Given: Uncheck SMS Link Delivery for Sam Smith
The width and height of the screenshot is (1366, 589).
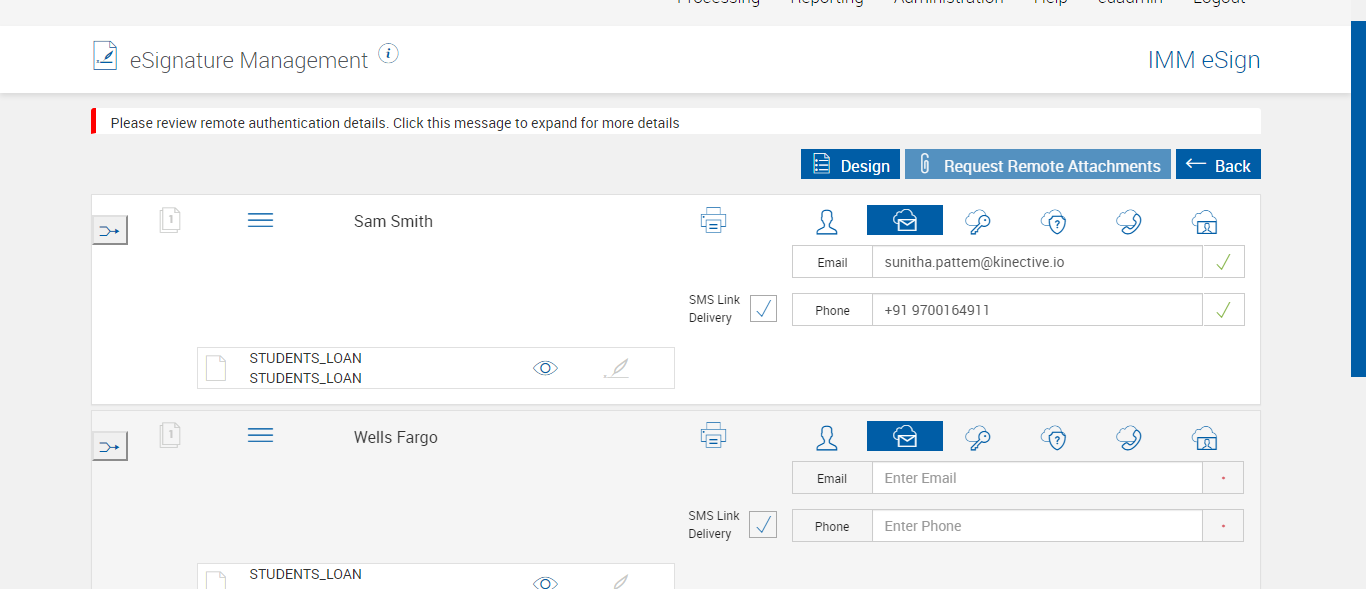Looking at the screenshot, I should point(763,308).
